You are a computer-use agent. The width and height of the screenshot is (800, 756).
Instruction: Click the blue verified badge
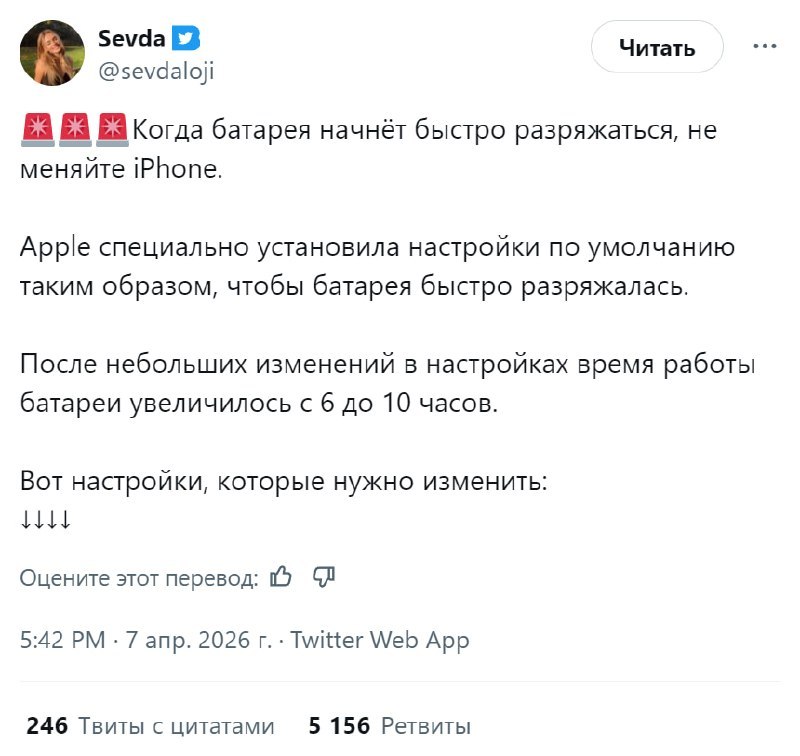tap(187, 38)
